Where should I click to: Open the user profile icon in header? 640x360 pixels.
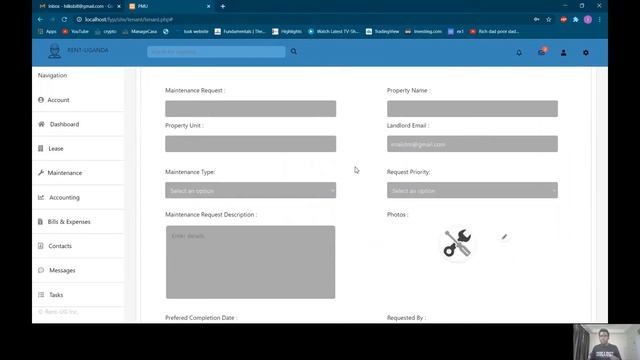pos(563,53)
